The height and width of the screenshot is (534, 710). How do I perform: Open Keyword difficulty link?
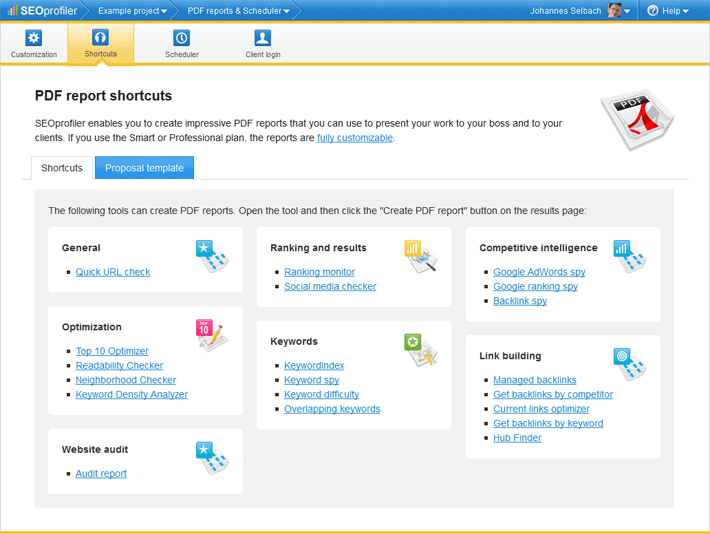pos(321,394)
